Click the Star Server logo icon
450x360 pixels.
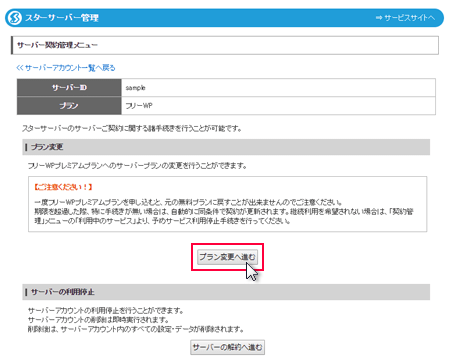click(15, 18)
